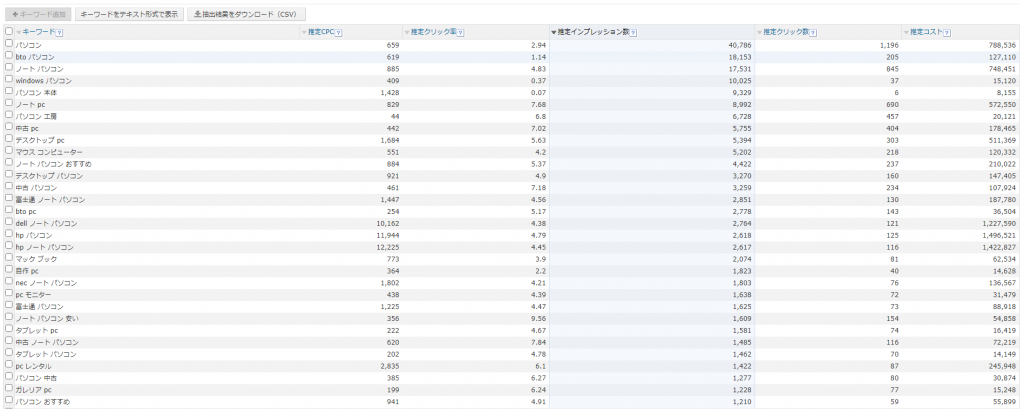Check the 中古 pc row checkbox

click(8, 127)
